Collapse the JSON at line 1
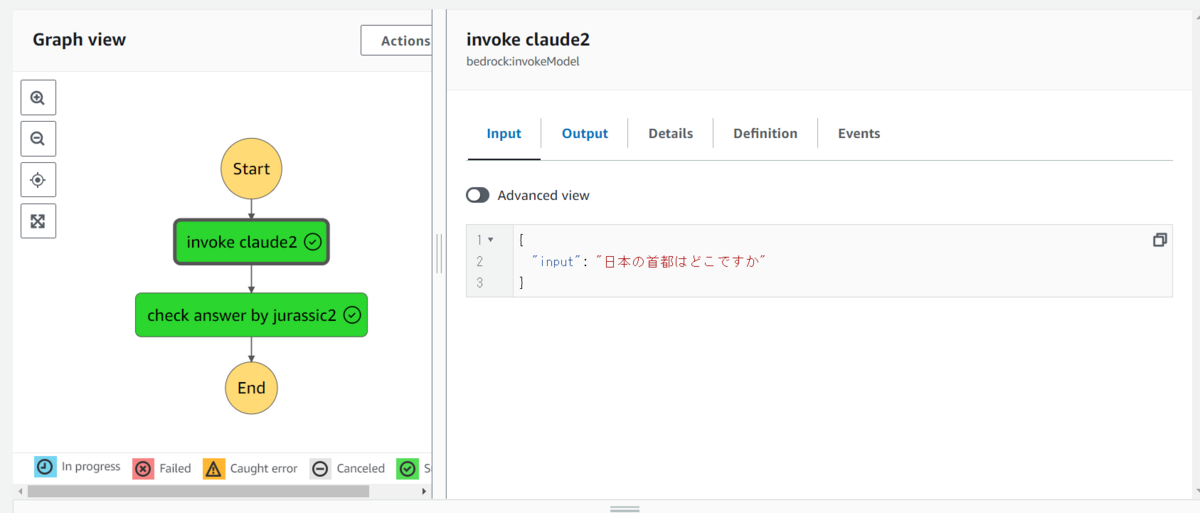Viewport: 1200px width, 513px height. [x=491, y=240]
